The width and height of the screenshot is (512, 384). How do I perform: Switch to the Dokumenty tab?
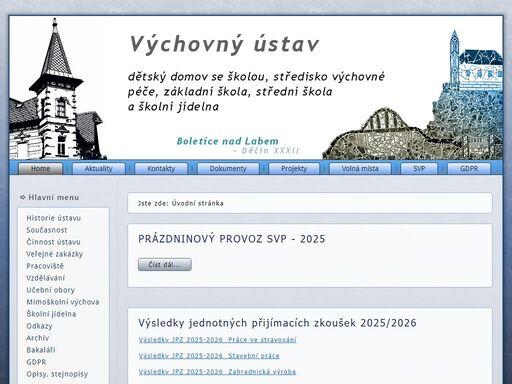(x=228, y=169)
